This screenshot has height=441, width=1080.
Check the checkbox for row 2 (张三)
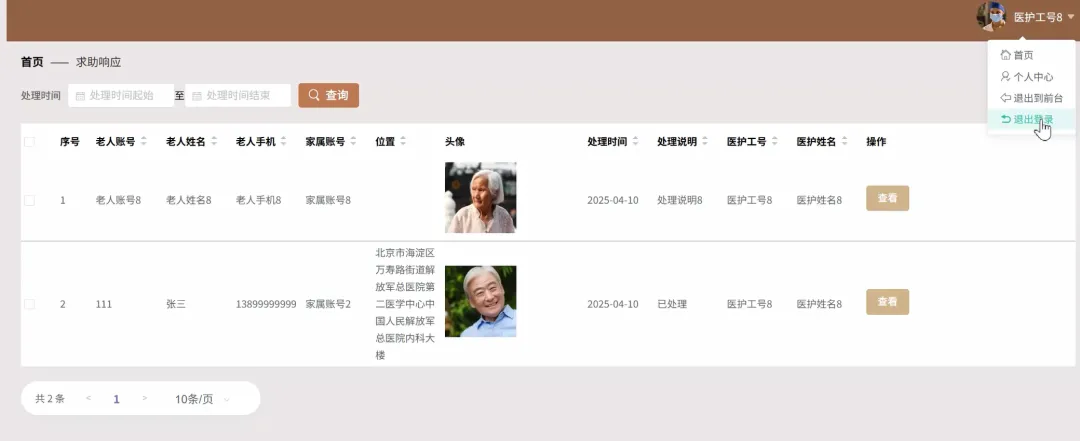29,304
